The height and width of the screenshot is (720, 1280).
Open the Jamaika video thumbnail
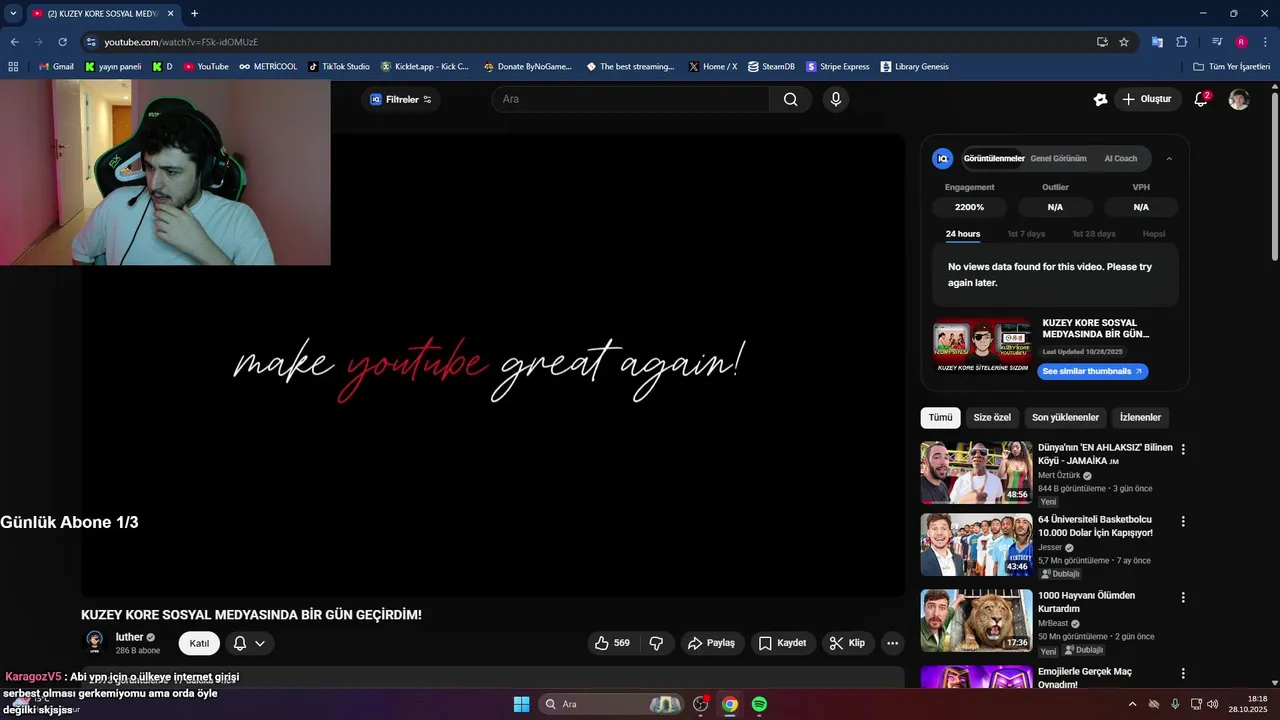(976, 472)
